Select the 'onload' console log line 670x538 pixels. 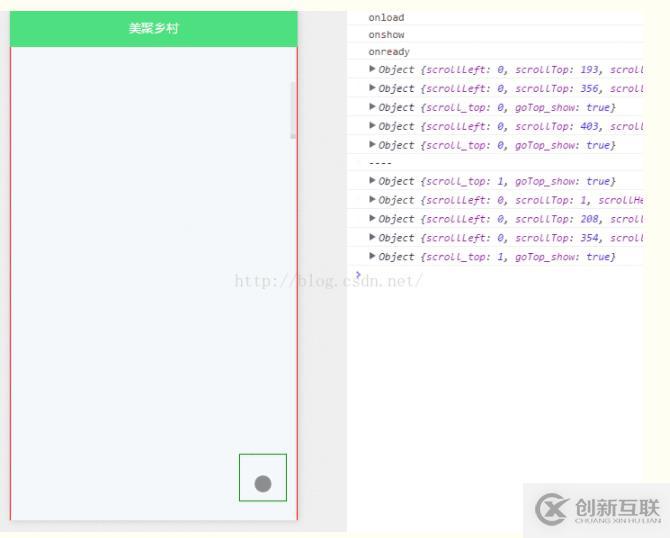[386, 18]
